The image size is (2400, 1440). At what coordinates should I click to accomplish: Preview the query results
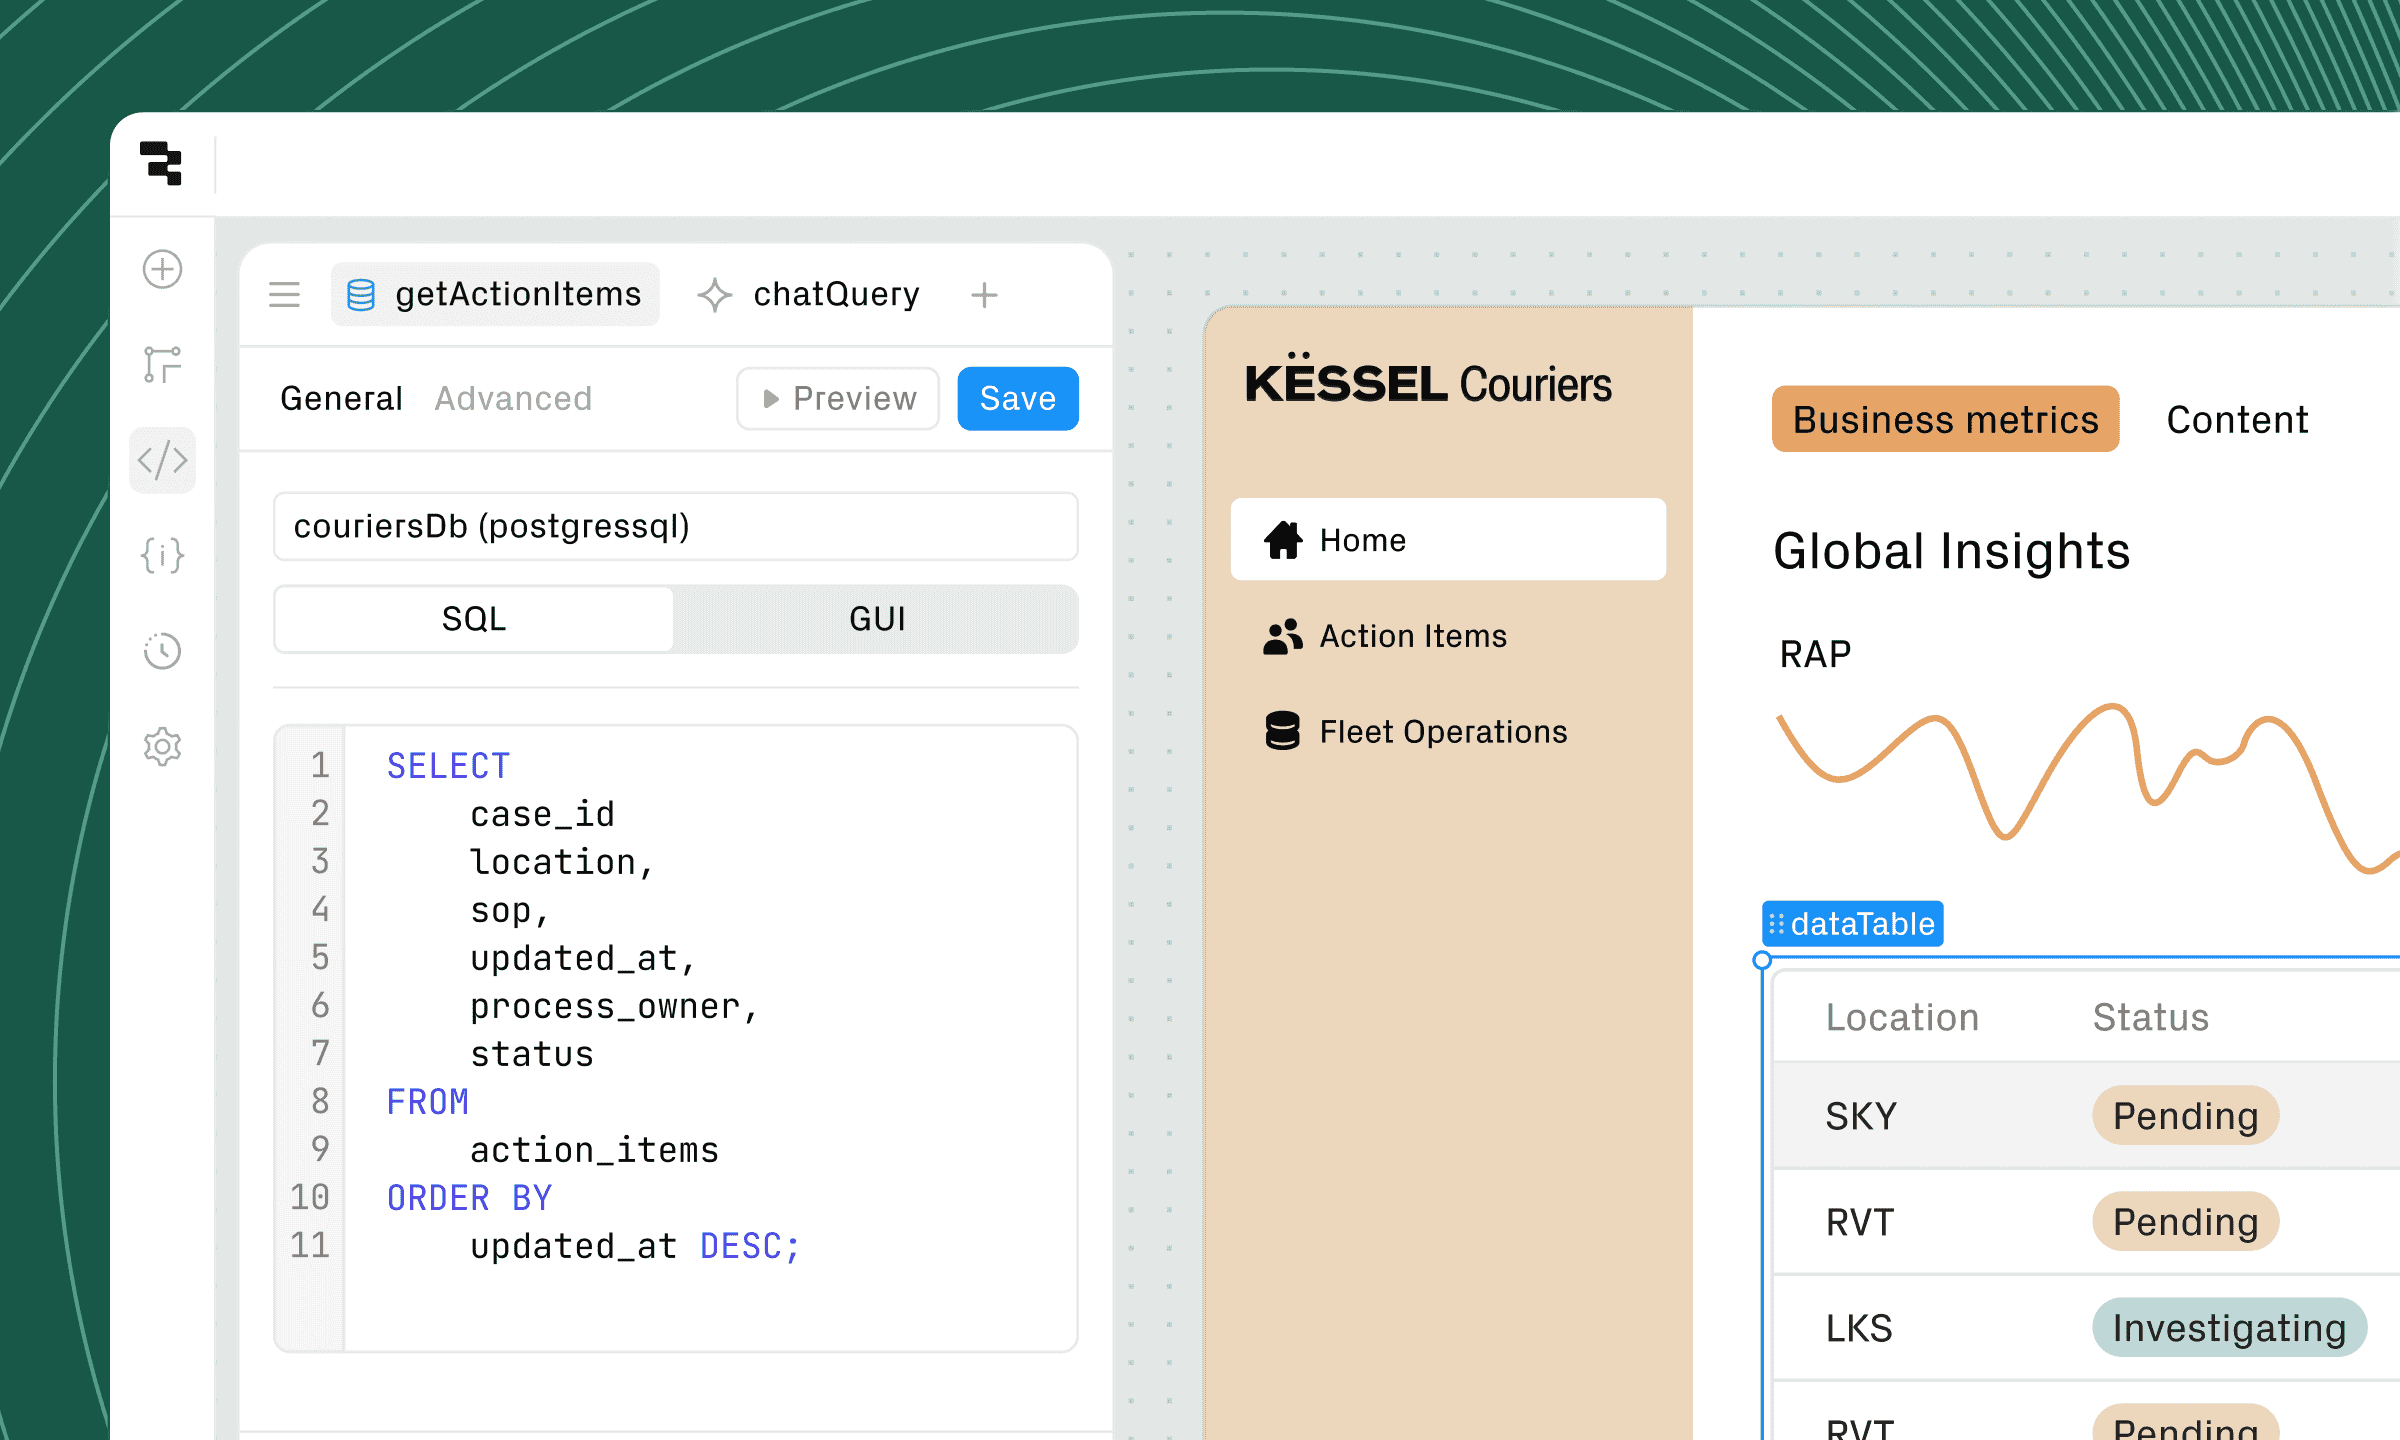pos(838,398)
